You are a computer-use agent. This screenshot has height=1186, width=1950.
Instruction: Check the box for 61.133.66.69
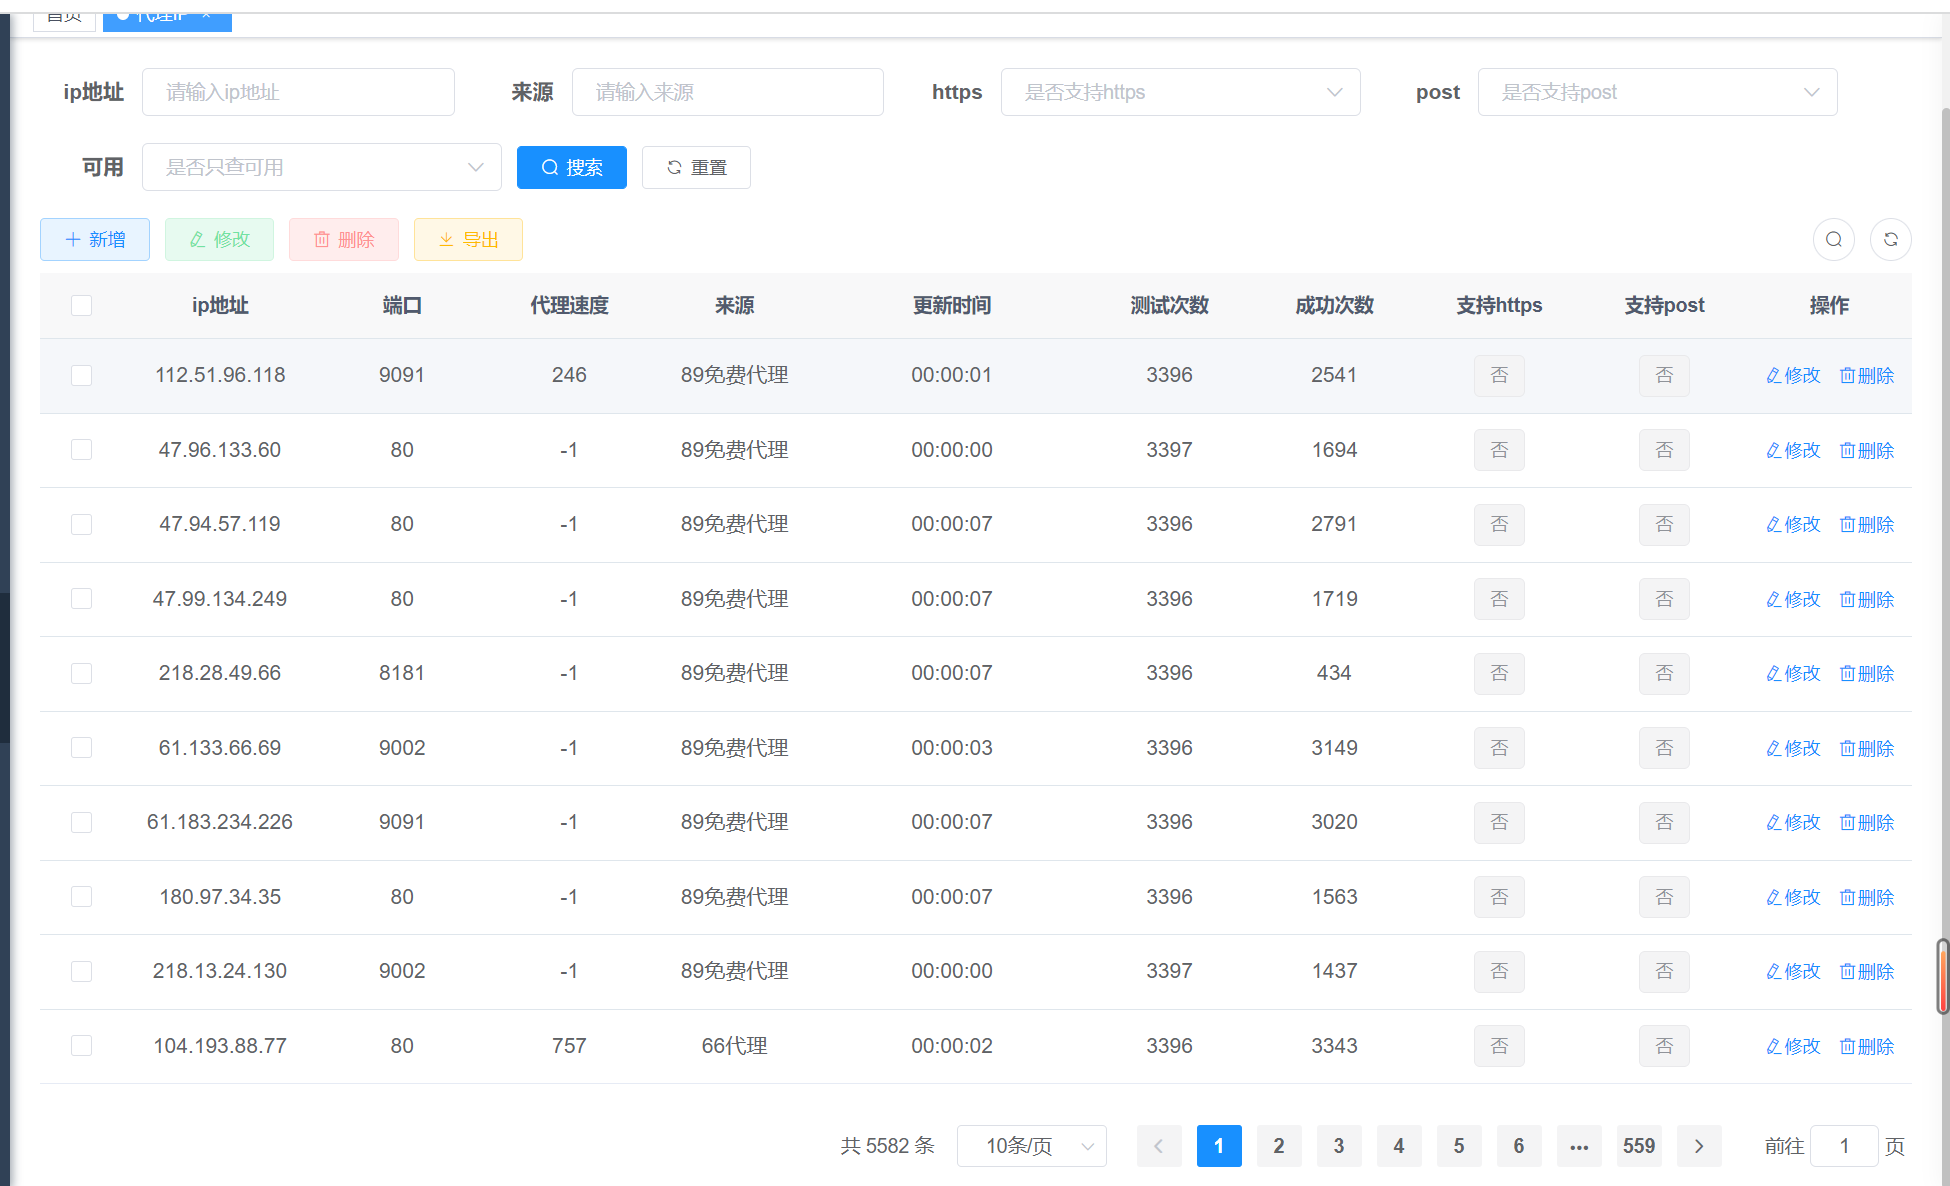click(x=82, y=747)
